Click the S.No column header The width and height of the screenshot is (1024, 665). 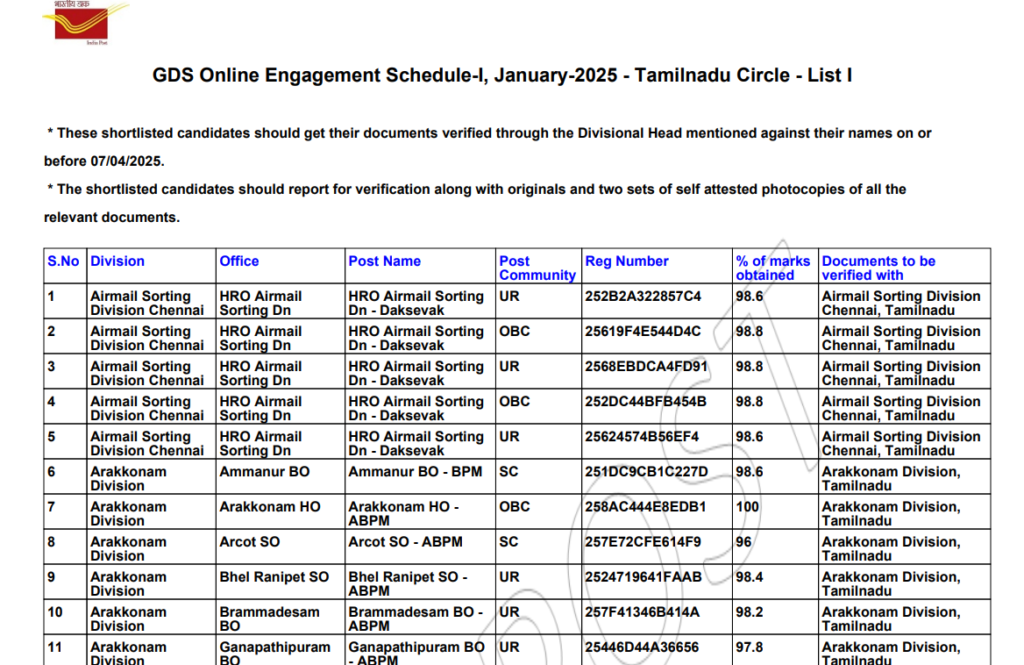pos(63,261)
